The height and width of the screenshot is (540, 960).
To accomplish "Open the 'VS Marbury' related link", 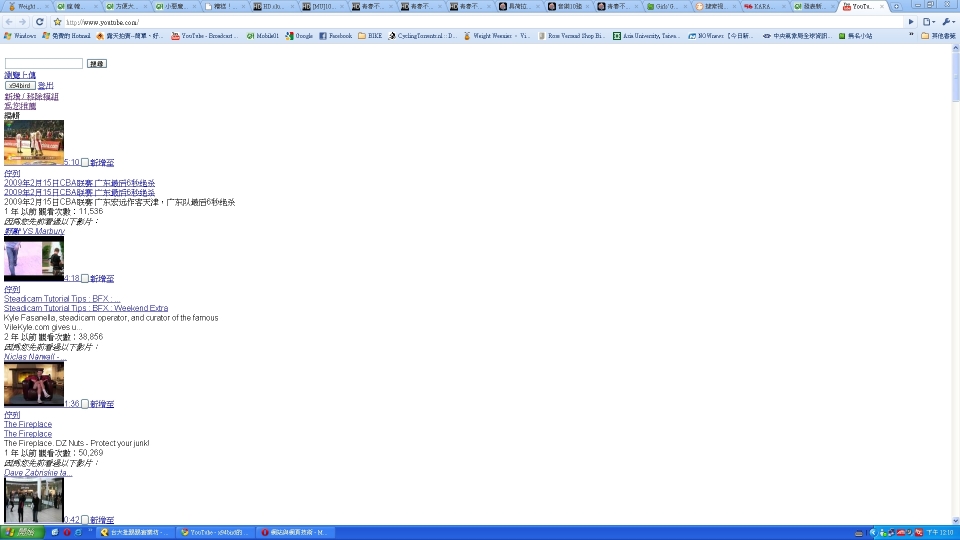I will click(34, 231).
